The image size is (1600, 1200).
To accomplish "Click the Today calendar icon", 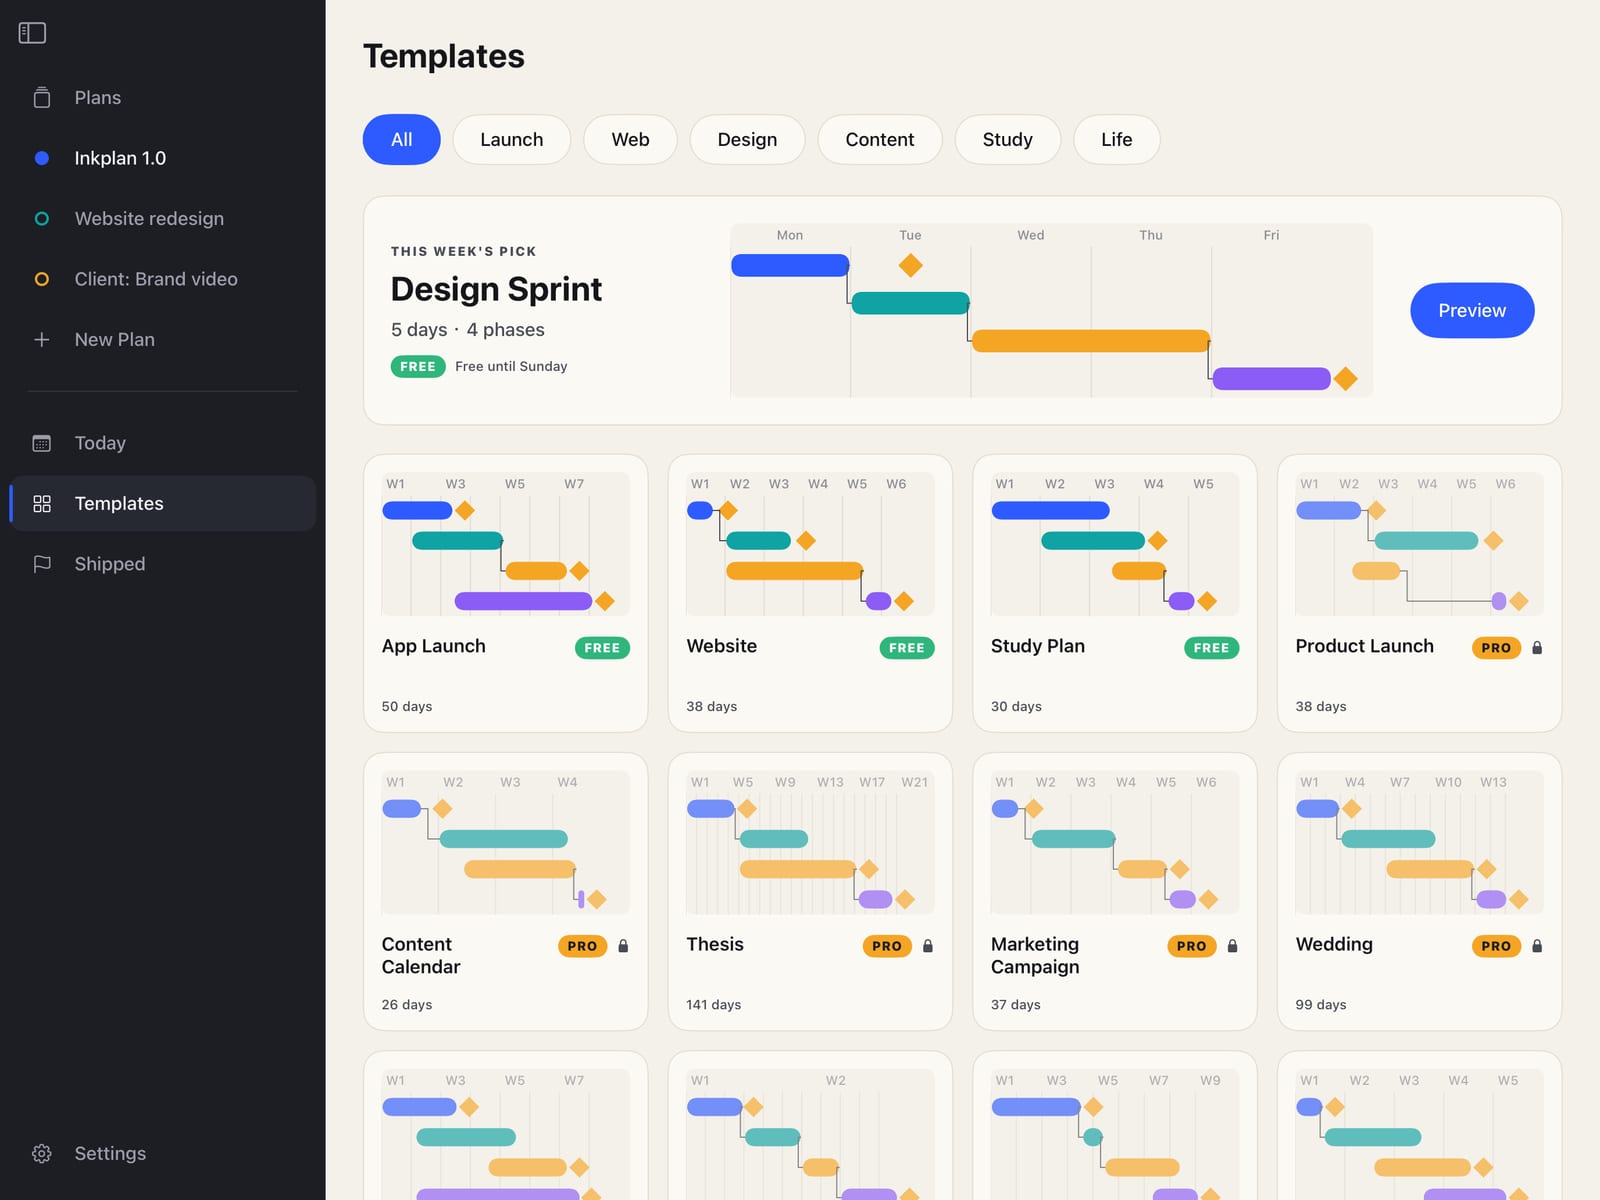I will click(42, 443).
